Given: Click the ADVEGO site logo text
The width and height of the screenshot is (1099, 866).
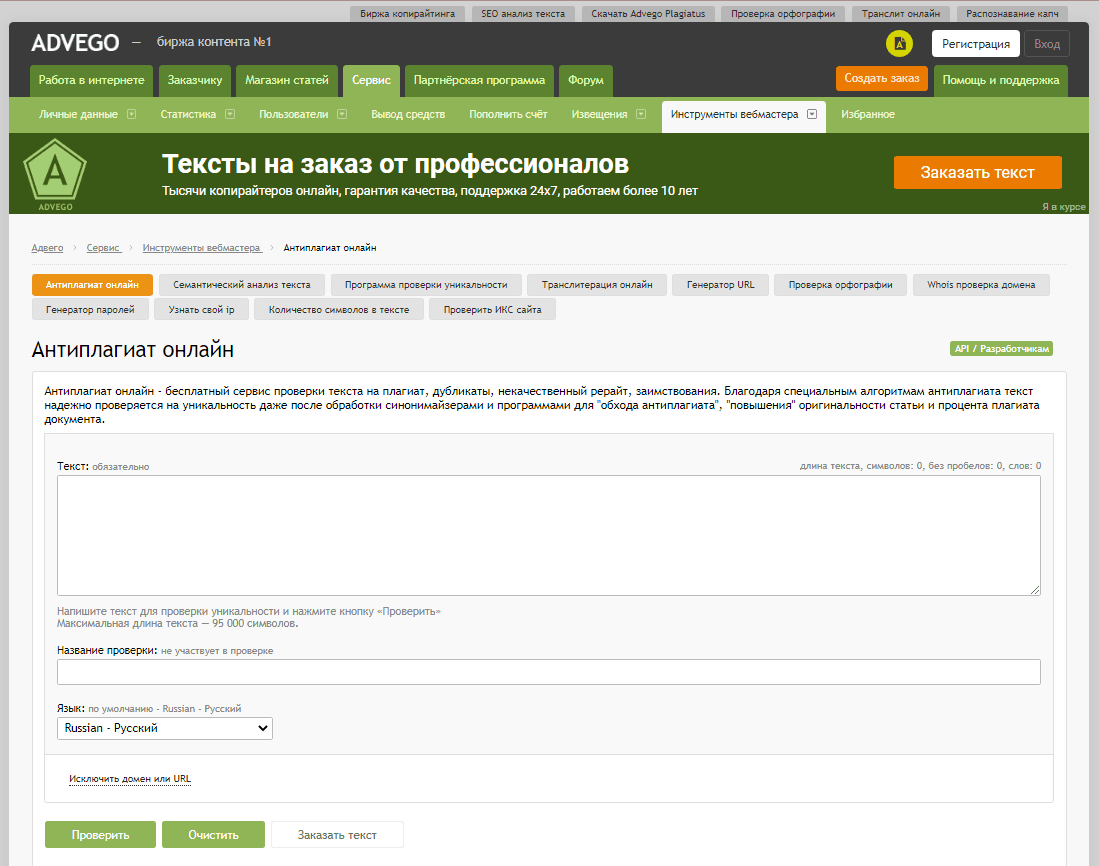Looking at the screenshot, I should pos(75,43).
